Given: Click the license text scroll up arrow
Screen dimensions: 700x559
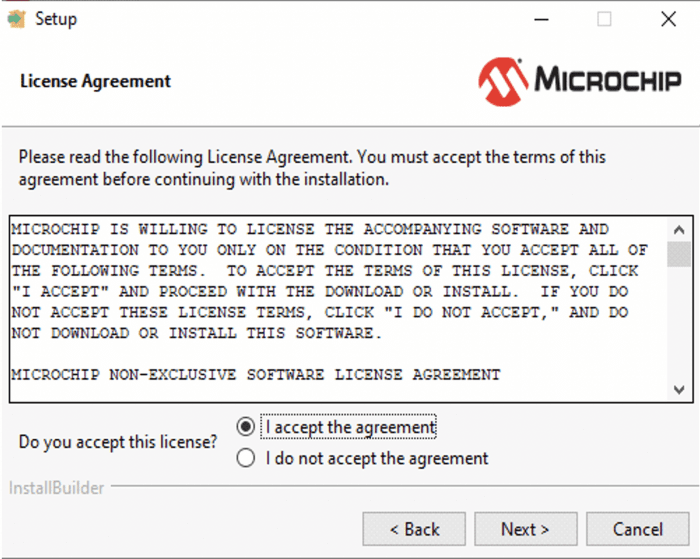Looking at the screenshot, I should pos(679,229).
